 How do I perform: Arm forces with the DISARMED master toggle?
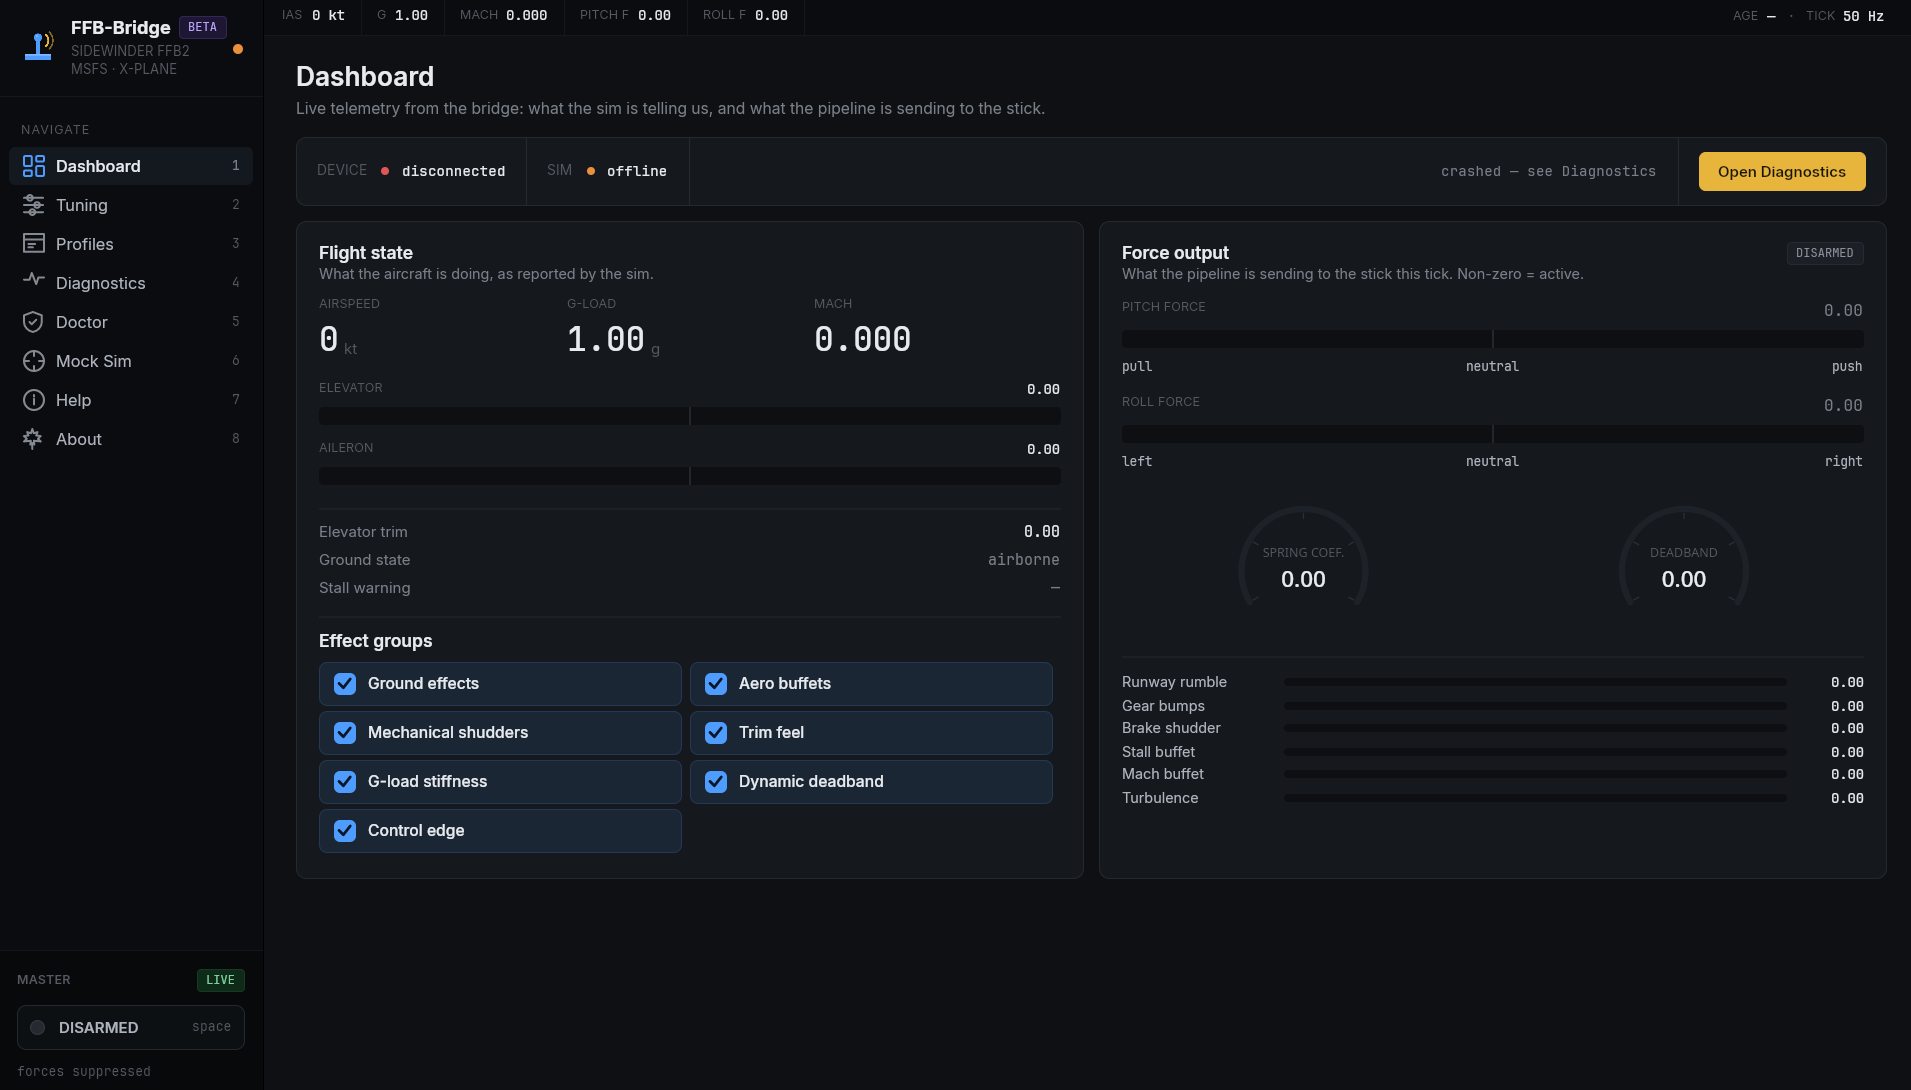[131, 1028]
